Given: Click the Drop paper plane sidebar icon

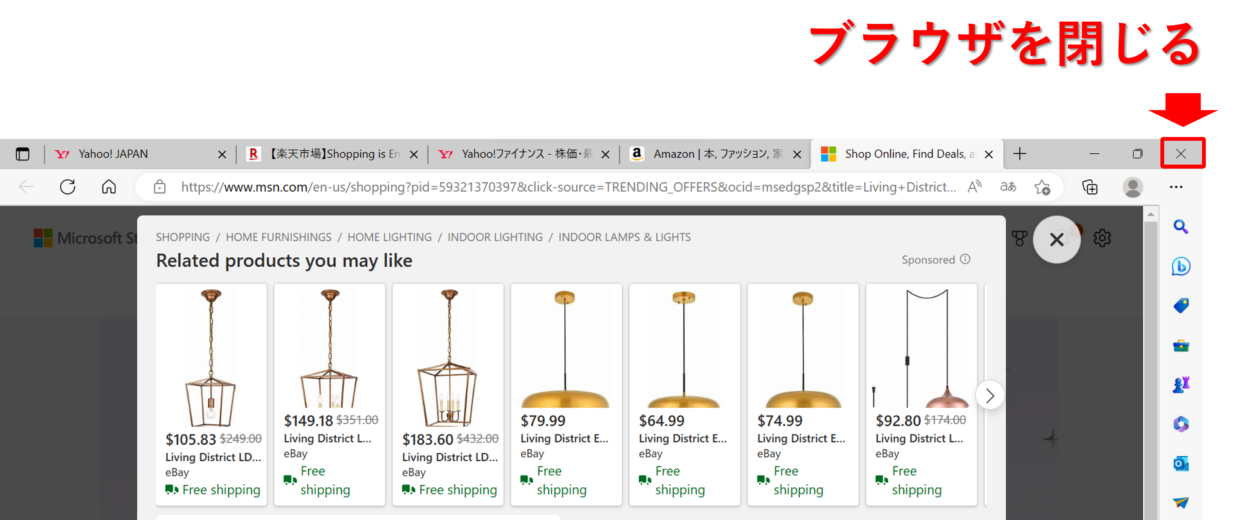Looking at the screenshot, I should (x=1181, y=502).
